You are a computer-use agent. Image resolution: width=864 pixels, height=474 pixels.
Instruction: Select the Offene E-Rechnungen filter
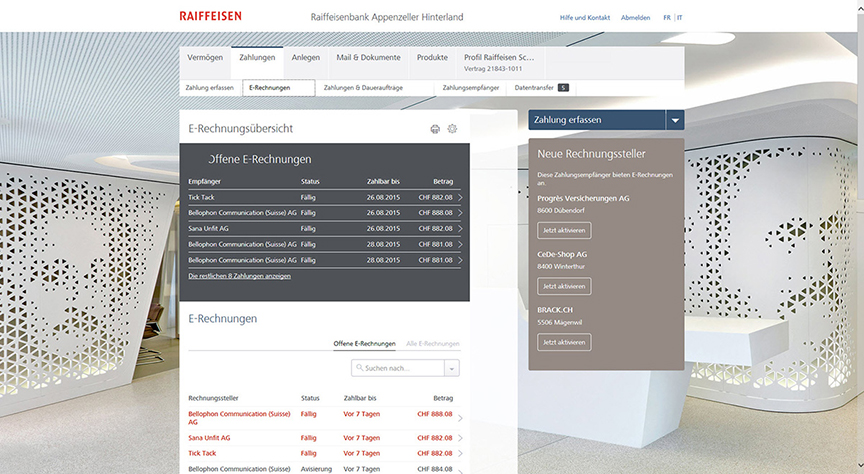[x=364, y=344]
